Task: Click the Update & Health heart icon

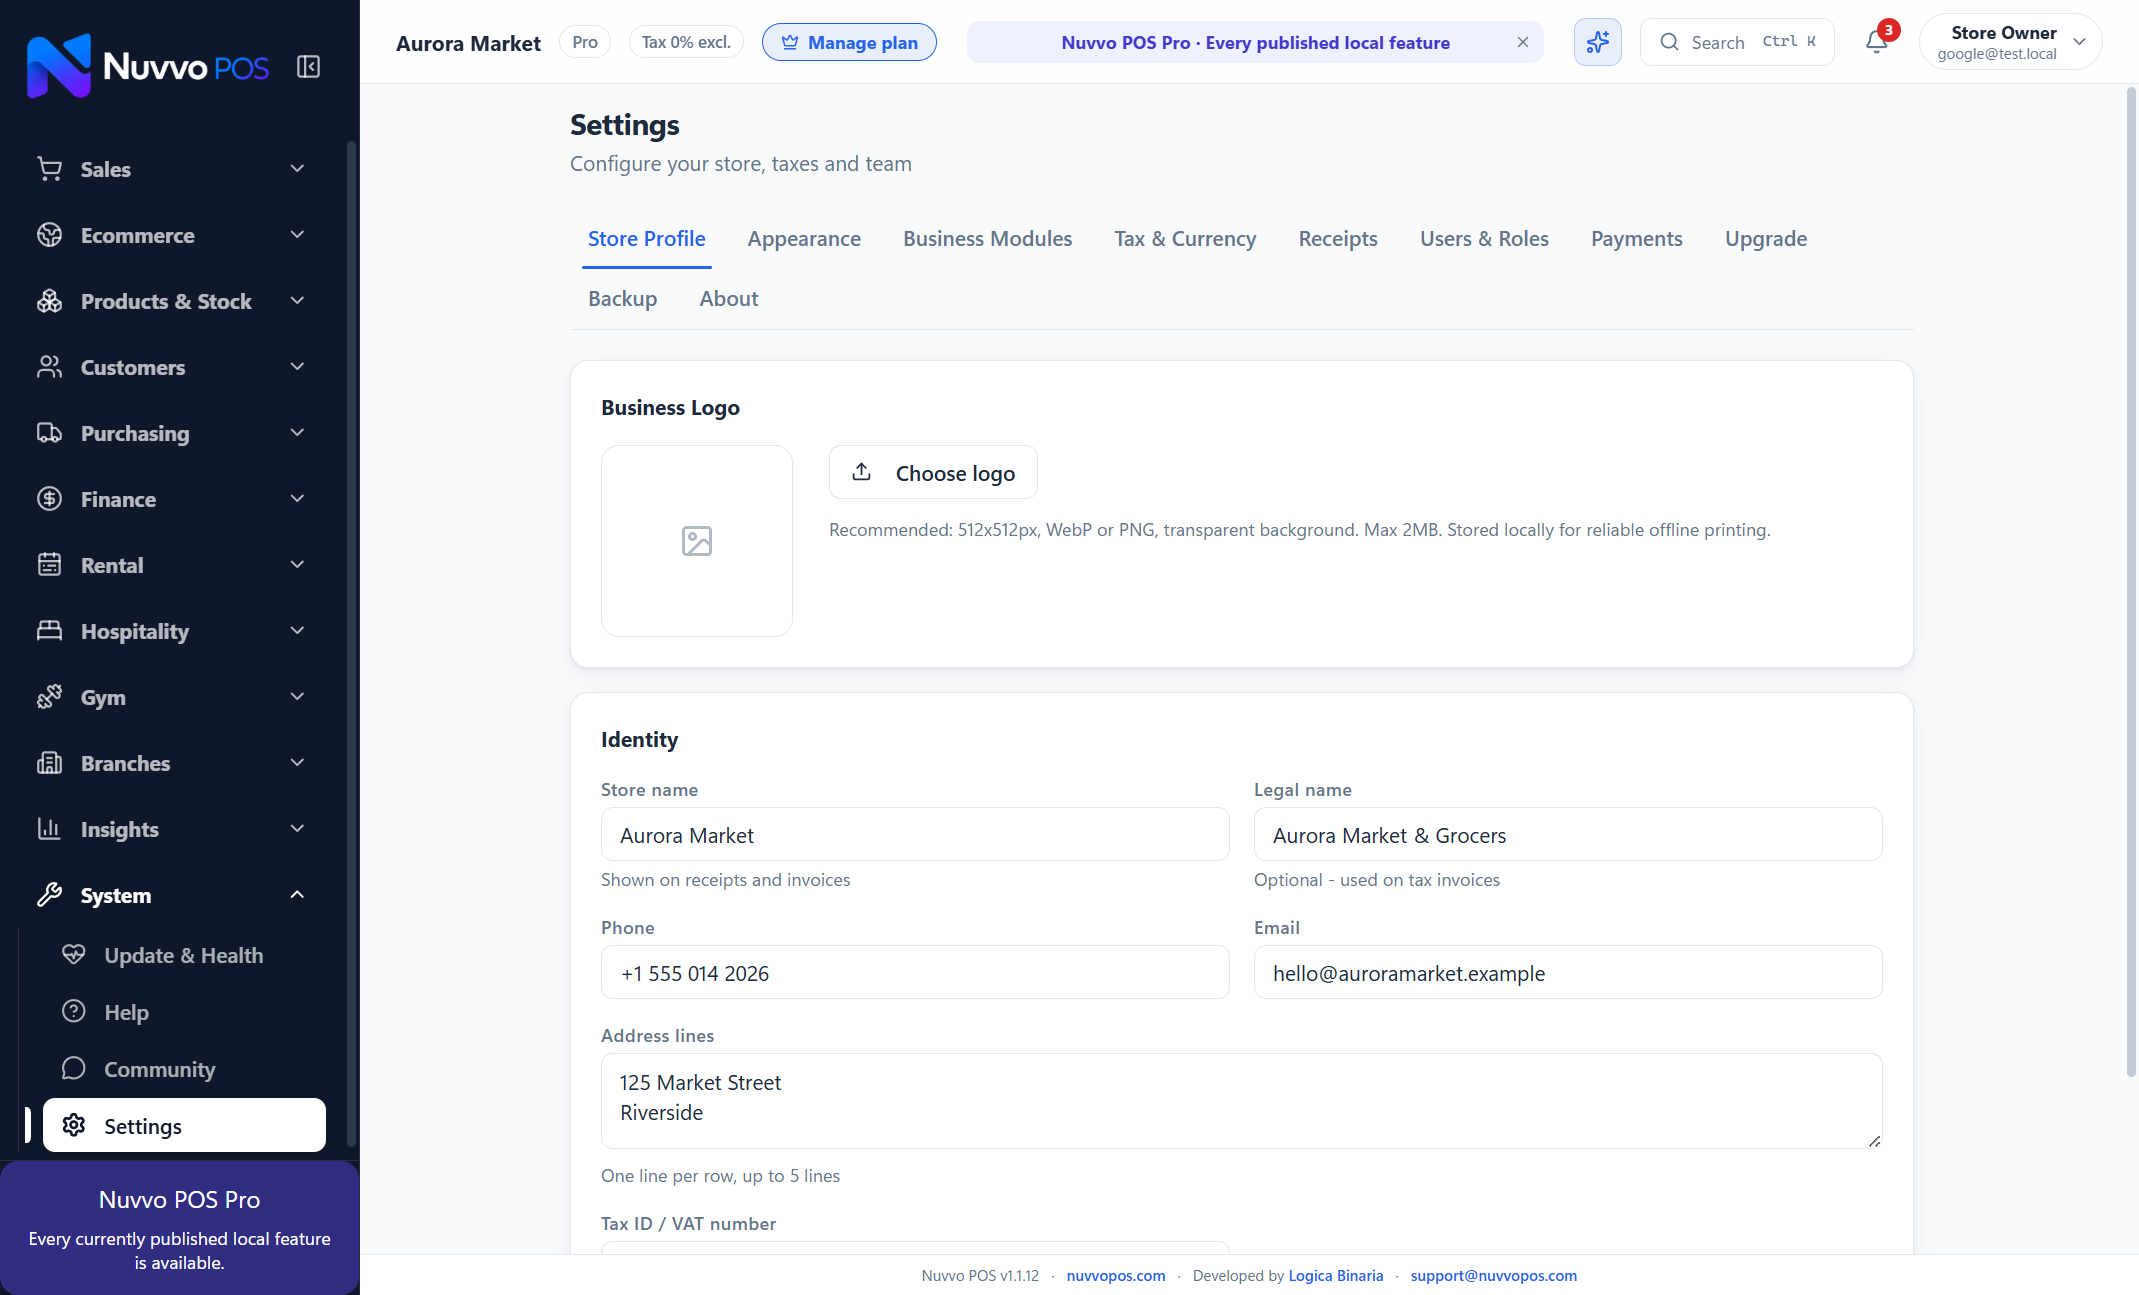Action: [x=74, y=955]
